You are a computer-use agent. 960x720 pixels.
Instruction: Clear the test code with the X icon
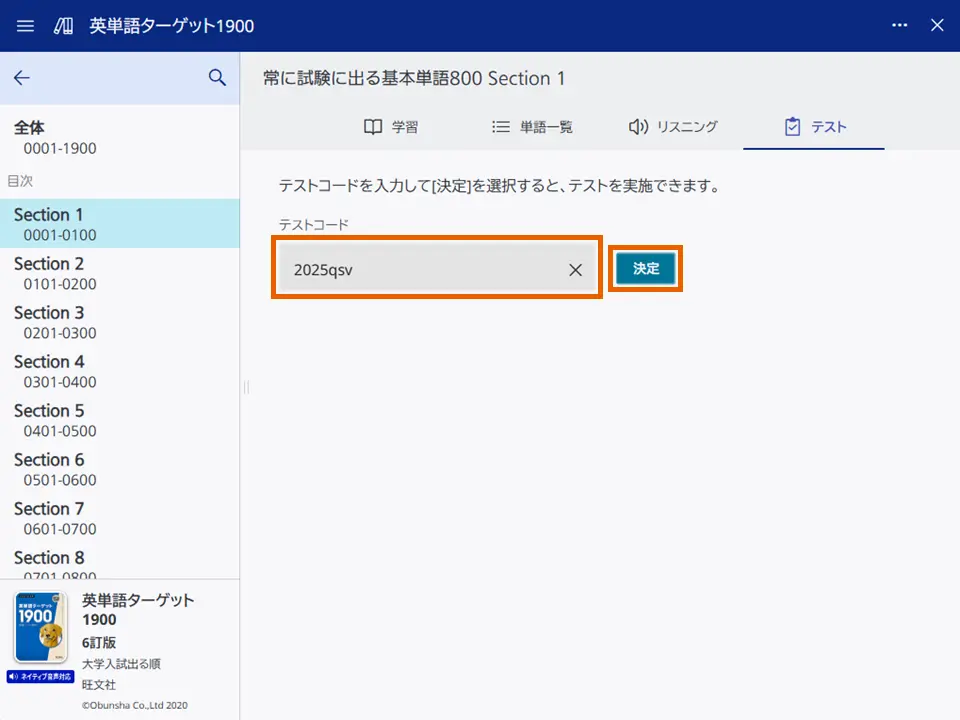[x=575, y=269]
